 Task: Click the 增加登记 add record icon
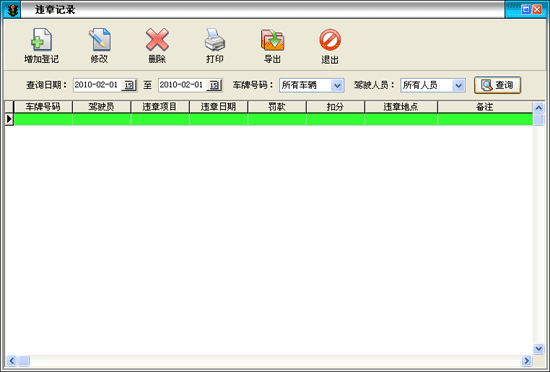41,39
